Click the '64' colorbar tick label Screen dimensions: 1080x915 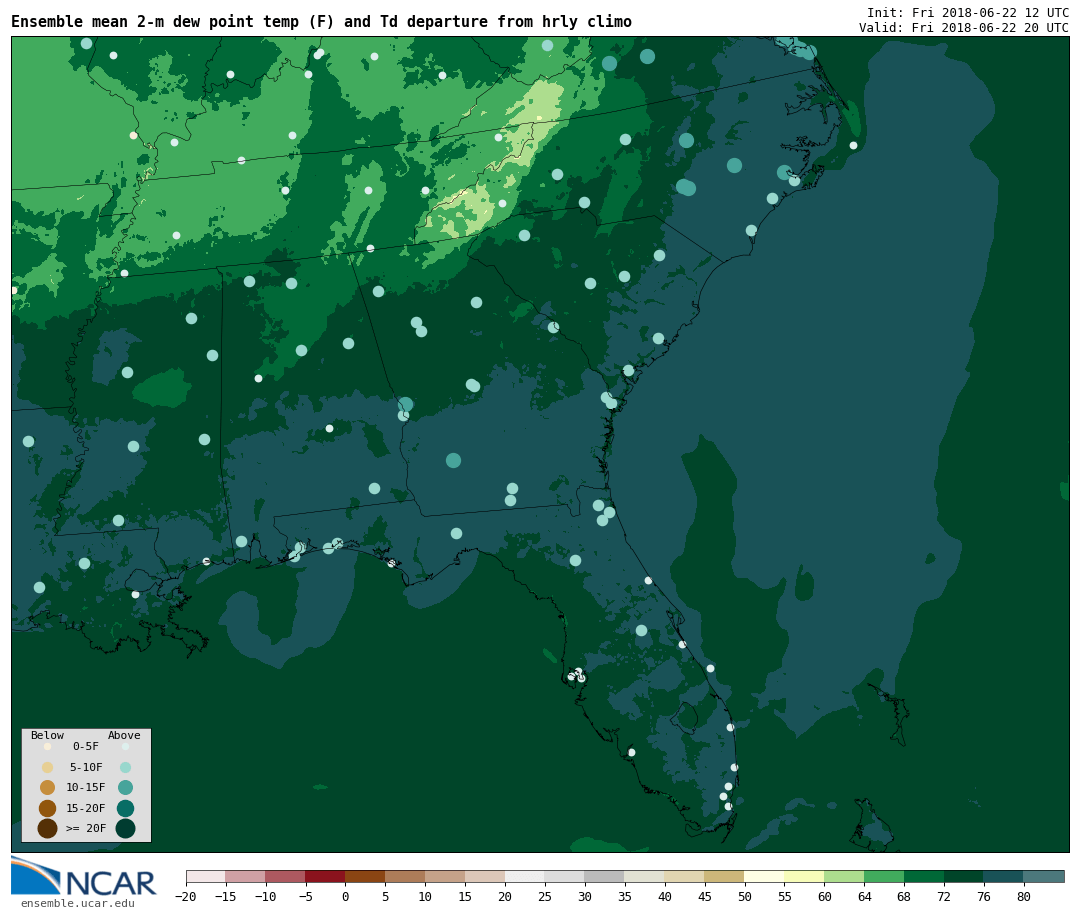pos(864,896)
